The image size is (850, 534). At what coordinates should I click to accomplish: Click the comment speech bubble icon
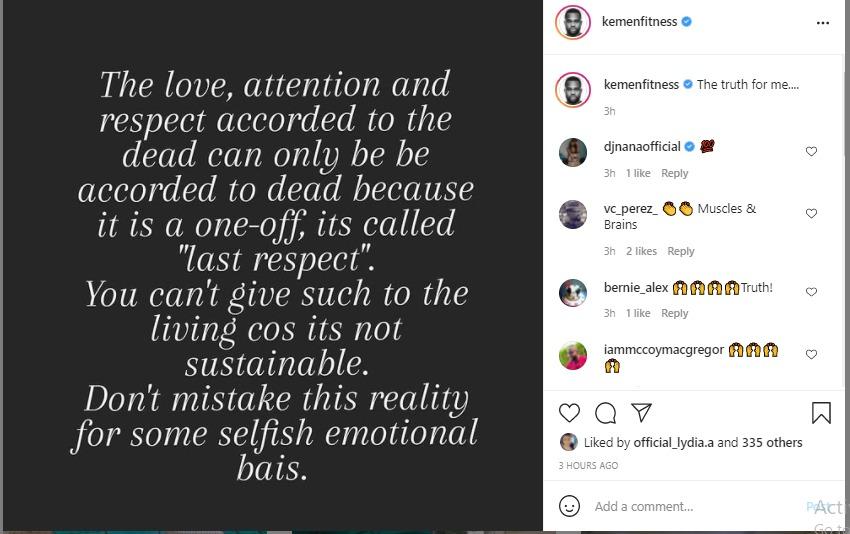pos(605,413)
